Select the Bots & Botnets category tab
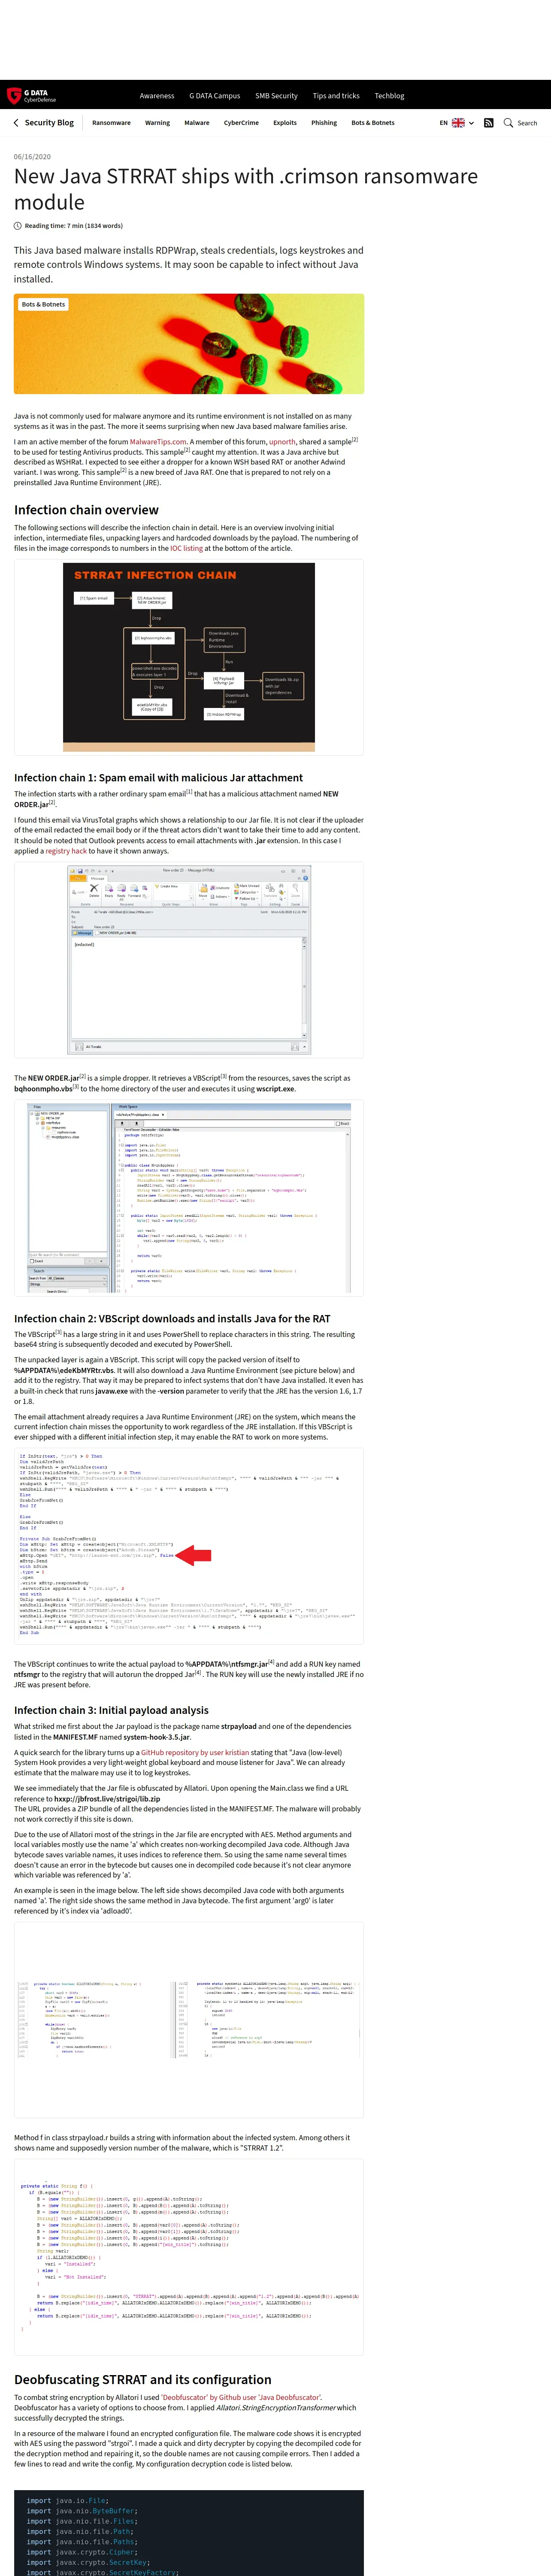 tap(373, 123)
